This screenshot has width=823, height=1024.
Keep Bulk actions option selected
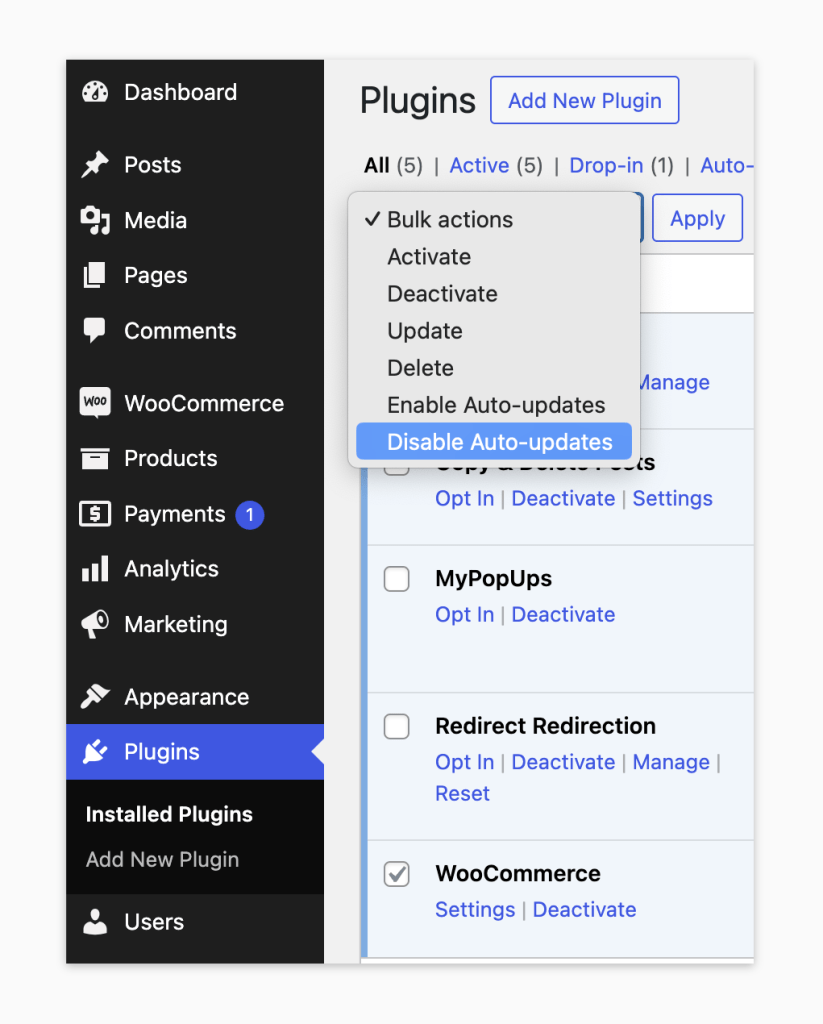(494, 219)
